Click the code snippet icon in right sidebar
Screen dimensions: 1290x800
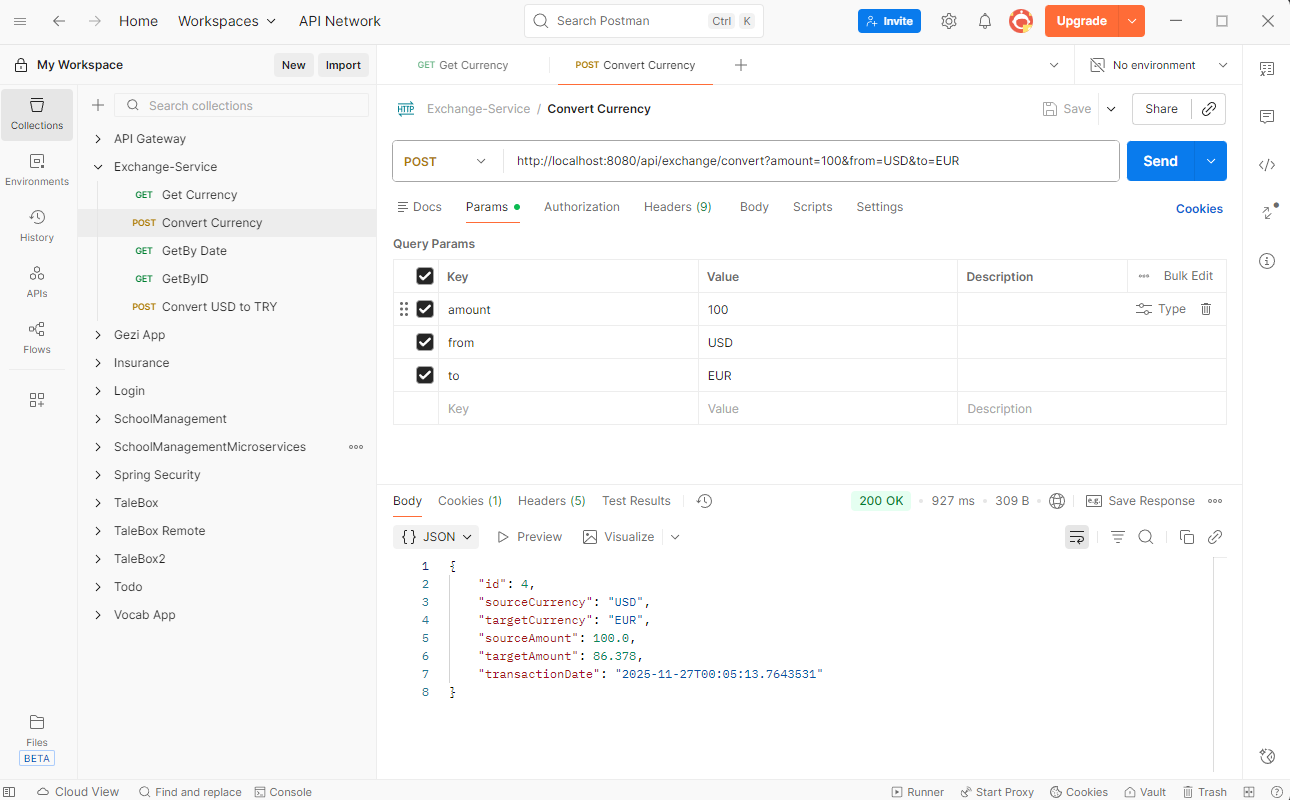(x=1267, y=165)
